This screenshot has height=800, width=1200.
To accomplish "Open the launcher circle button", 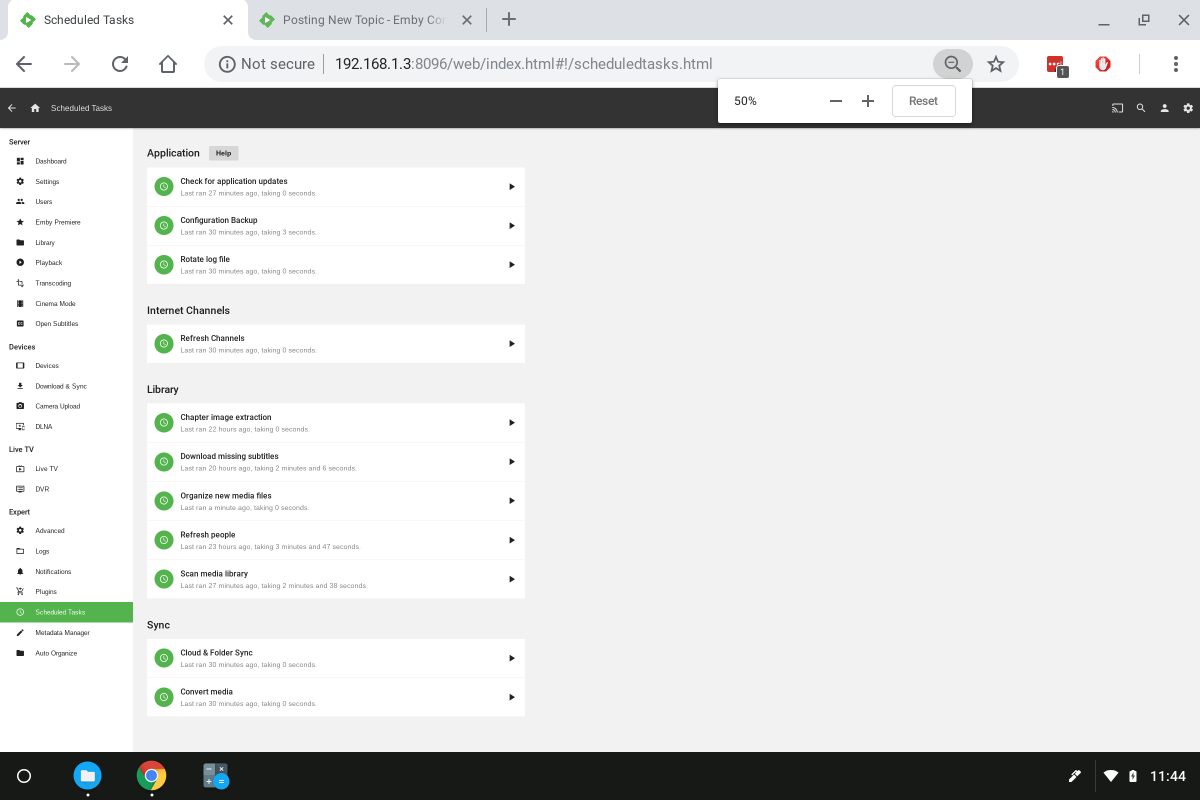I will 25,776.
